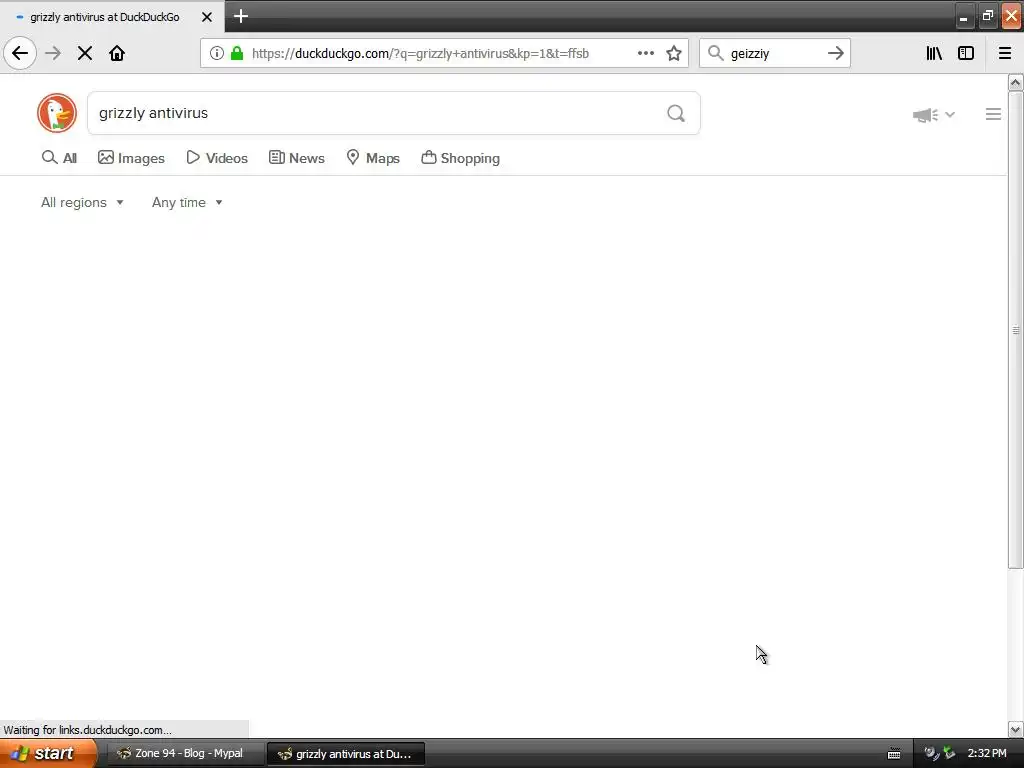Click the second system tray icon beside clock
1024x768 pixels.
pos(949,754)
